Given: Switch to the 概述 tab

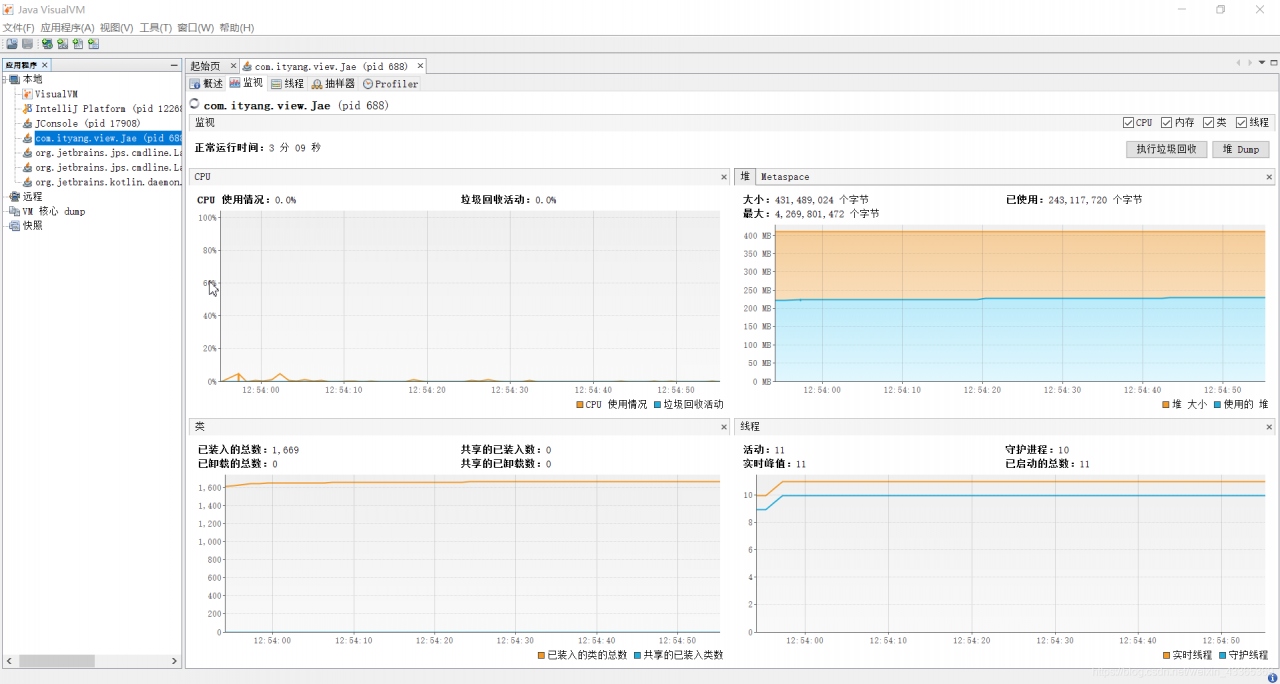Looking at the screenshot, I should pyautogui.click(x=206, y=84).
